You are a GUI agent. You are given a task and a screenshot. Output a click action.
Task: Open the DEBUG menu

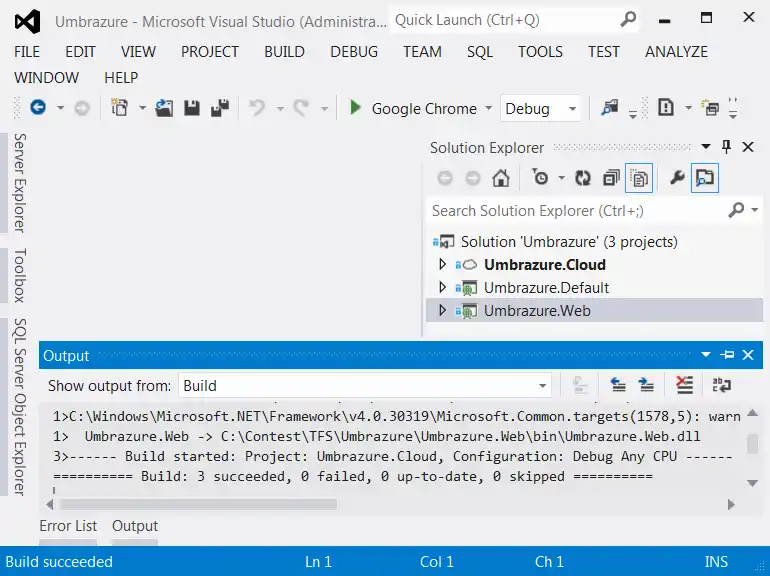[x=354, y=52]
